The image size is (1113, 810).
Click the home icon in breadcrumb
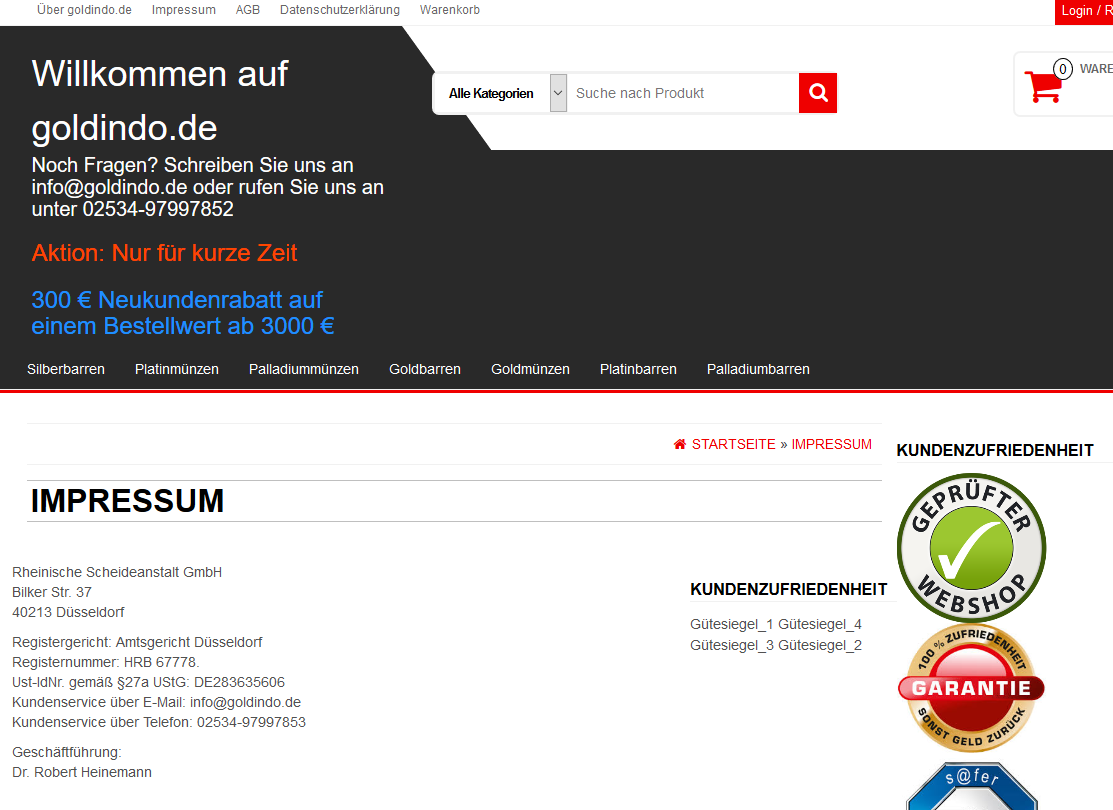coord(680,444)
